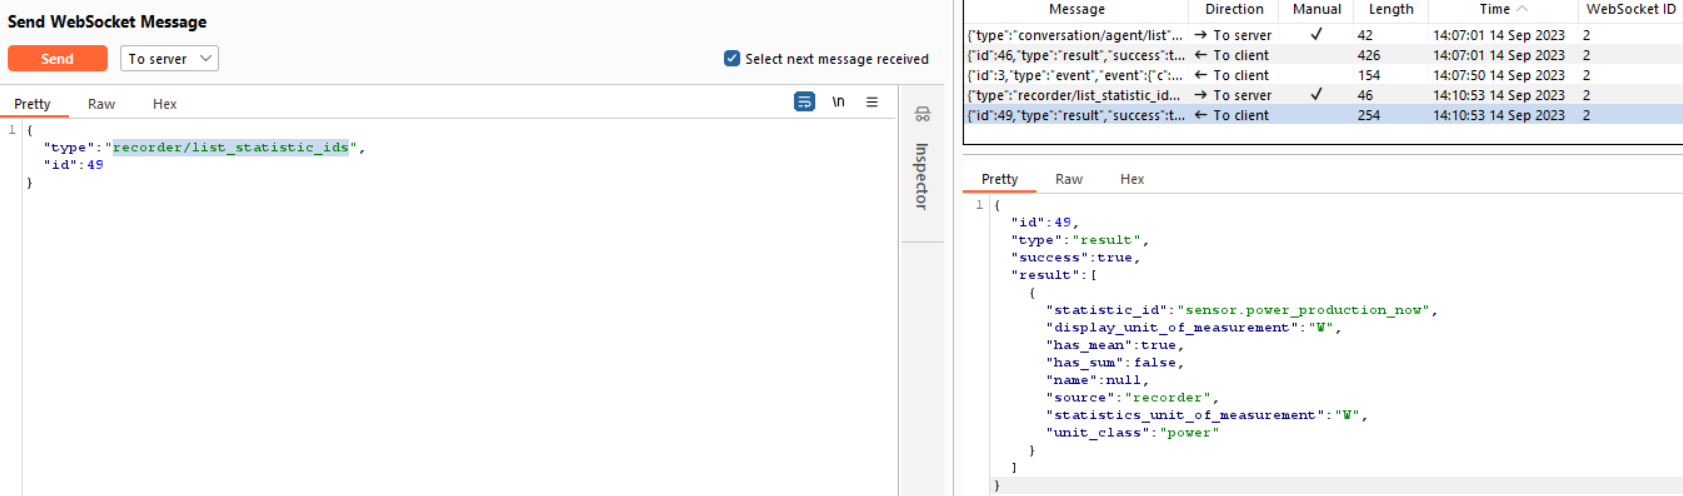Open the Hex tab in response viewer
Screen dimensions: 1683x496
click(x=1132, y=179)
